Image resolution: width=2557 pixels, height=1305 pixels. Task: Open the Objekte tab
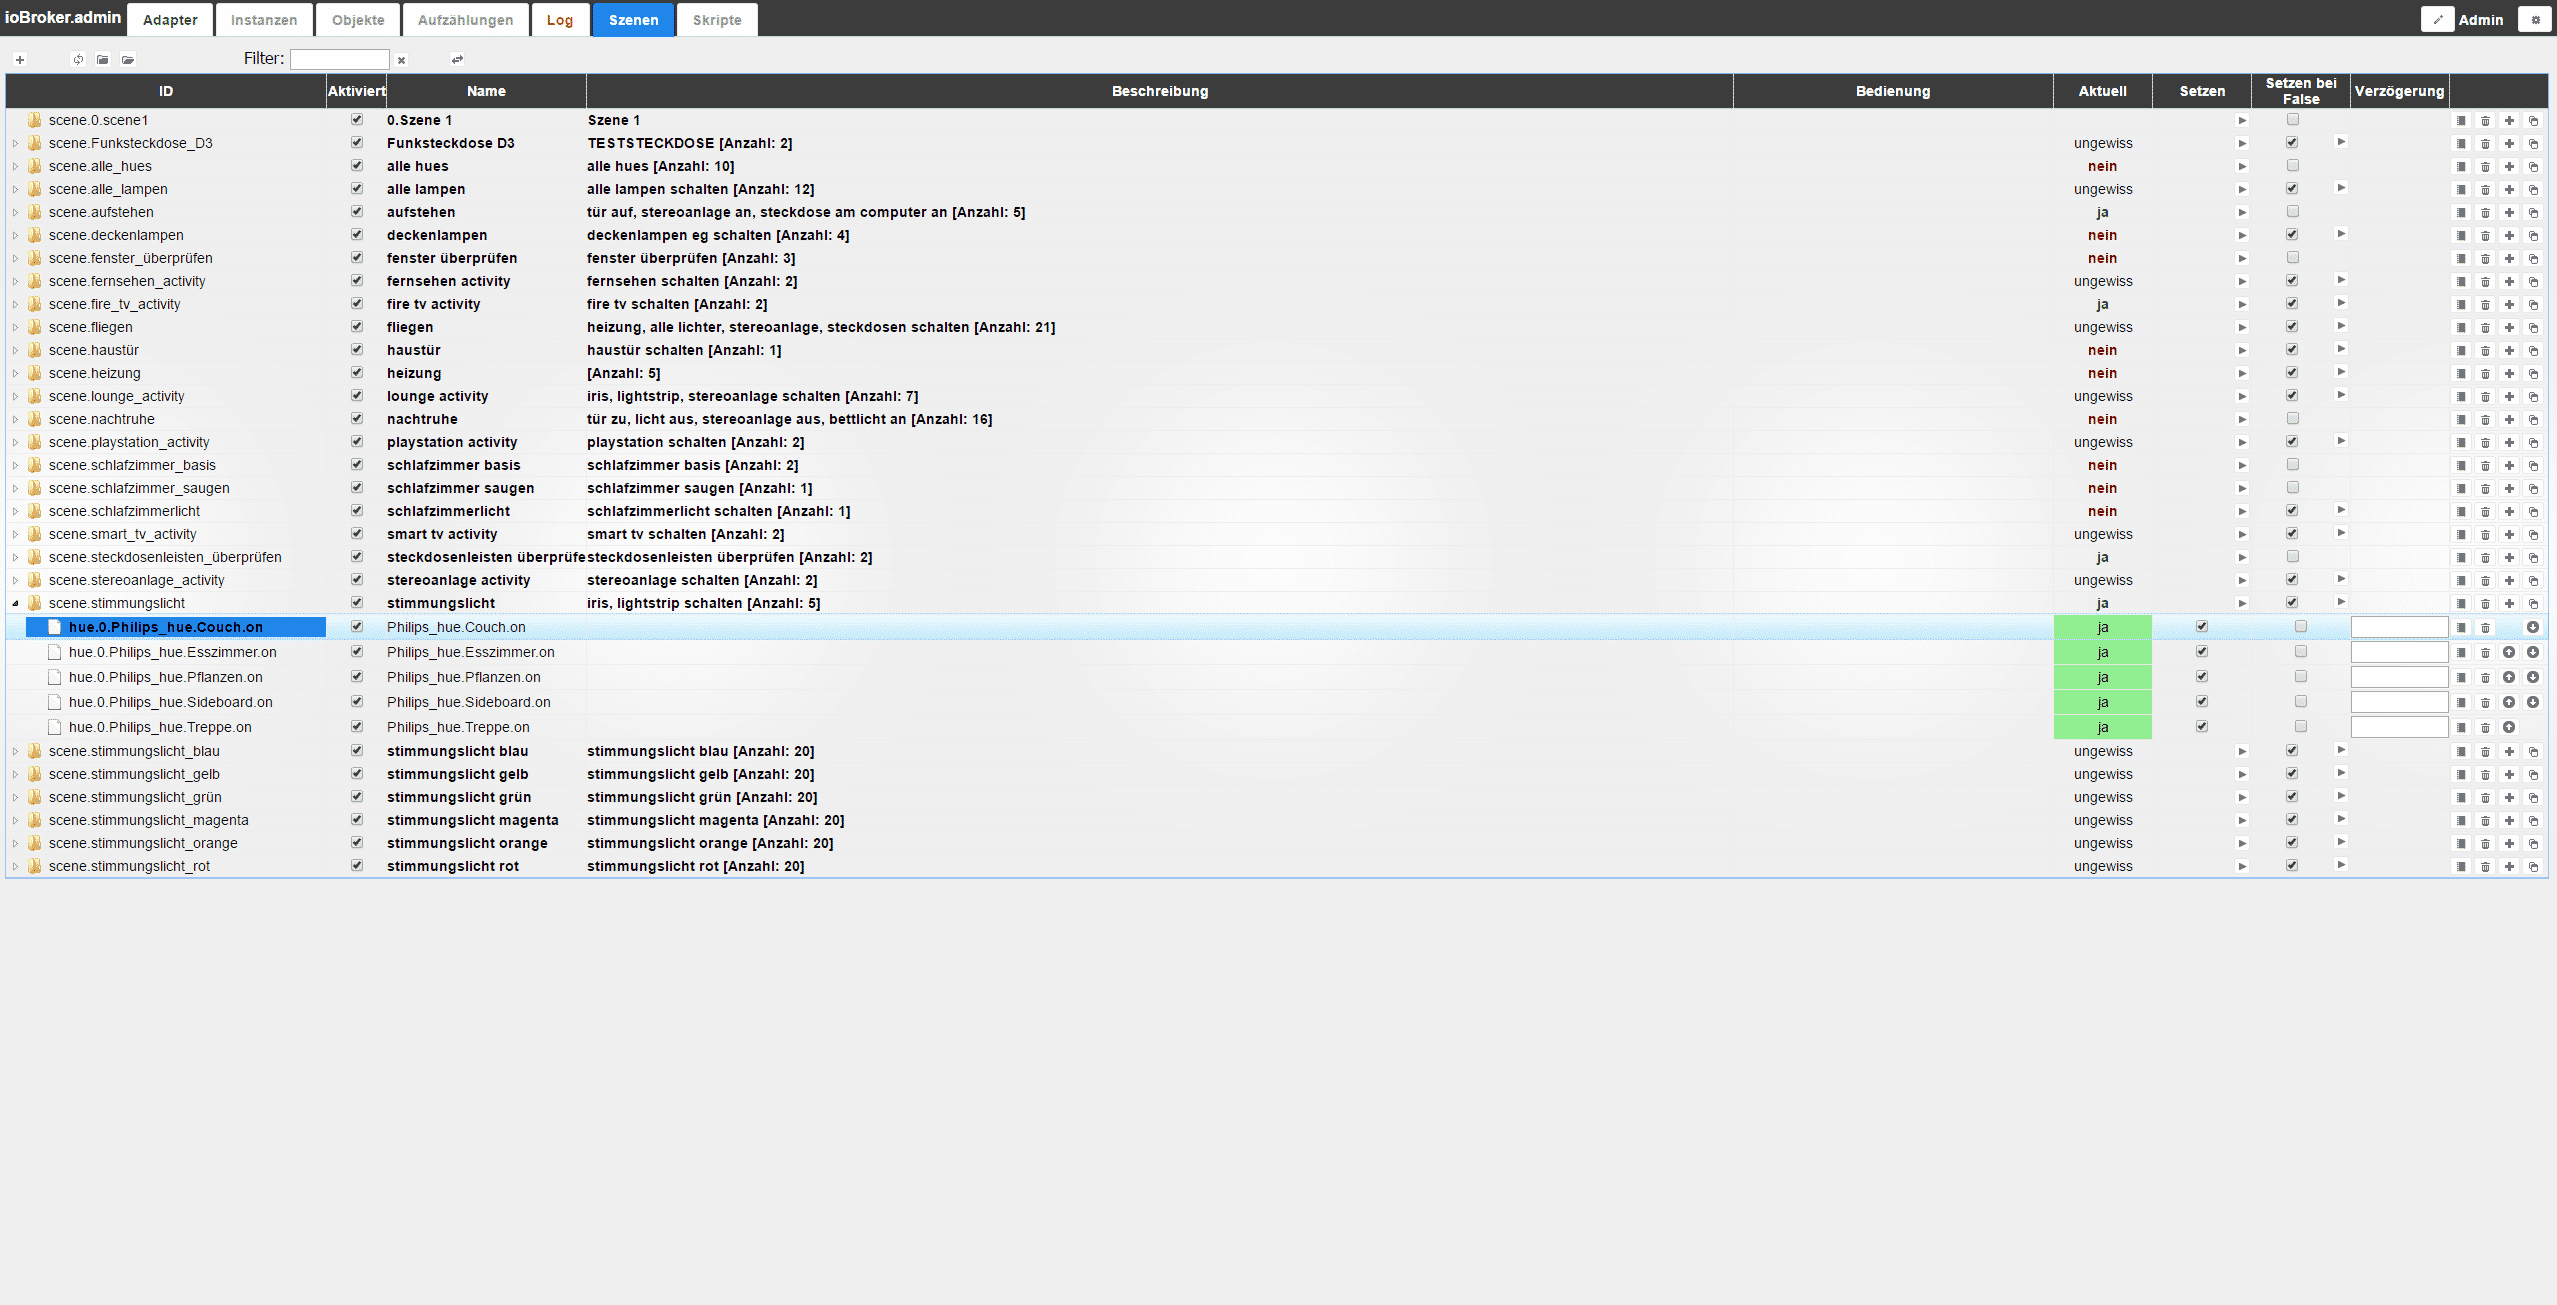pyautogui.click(x=358, y=20)
